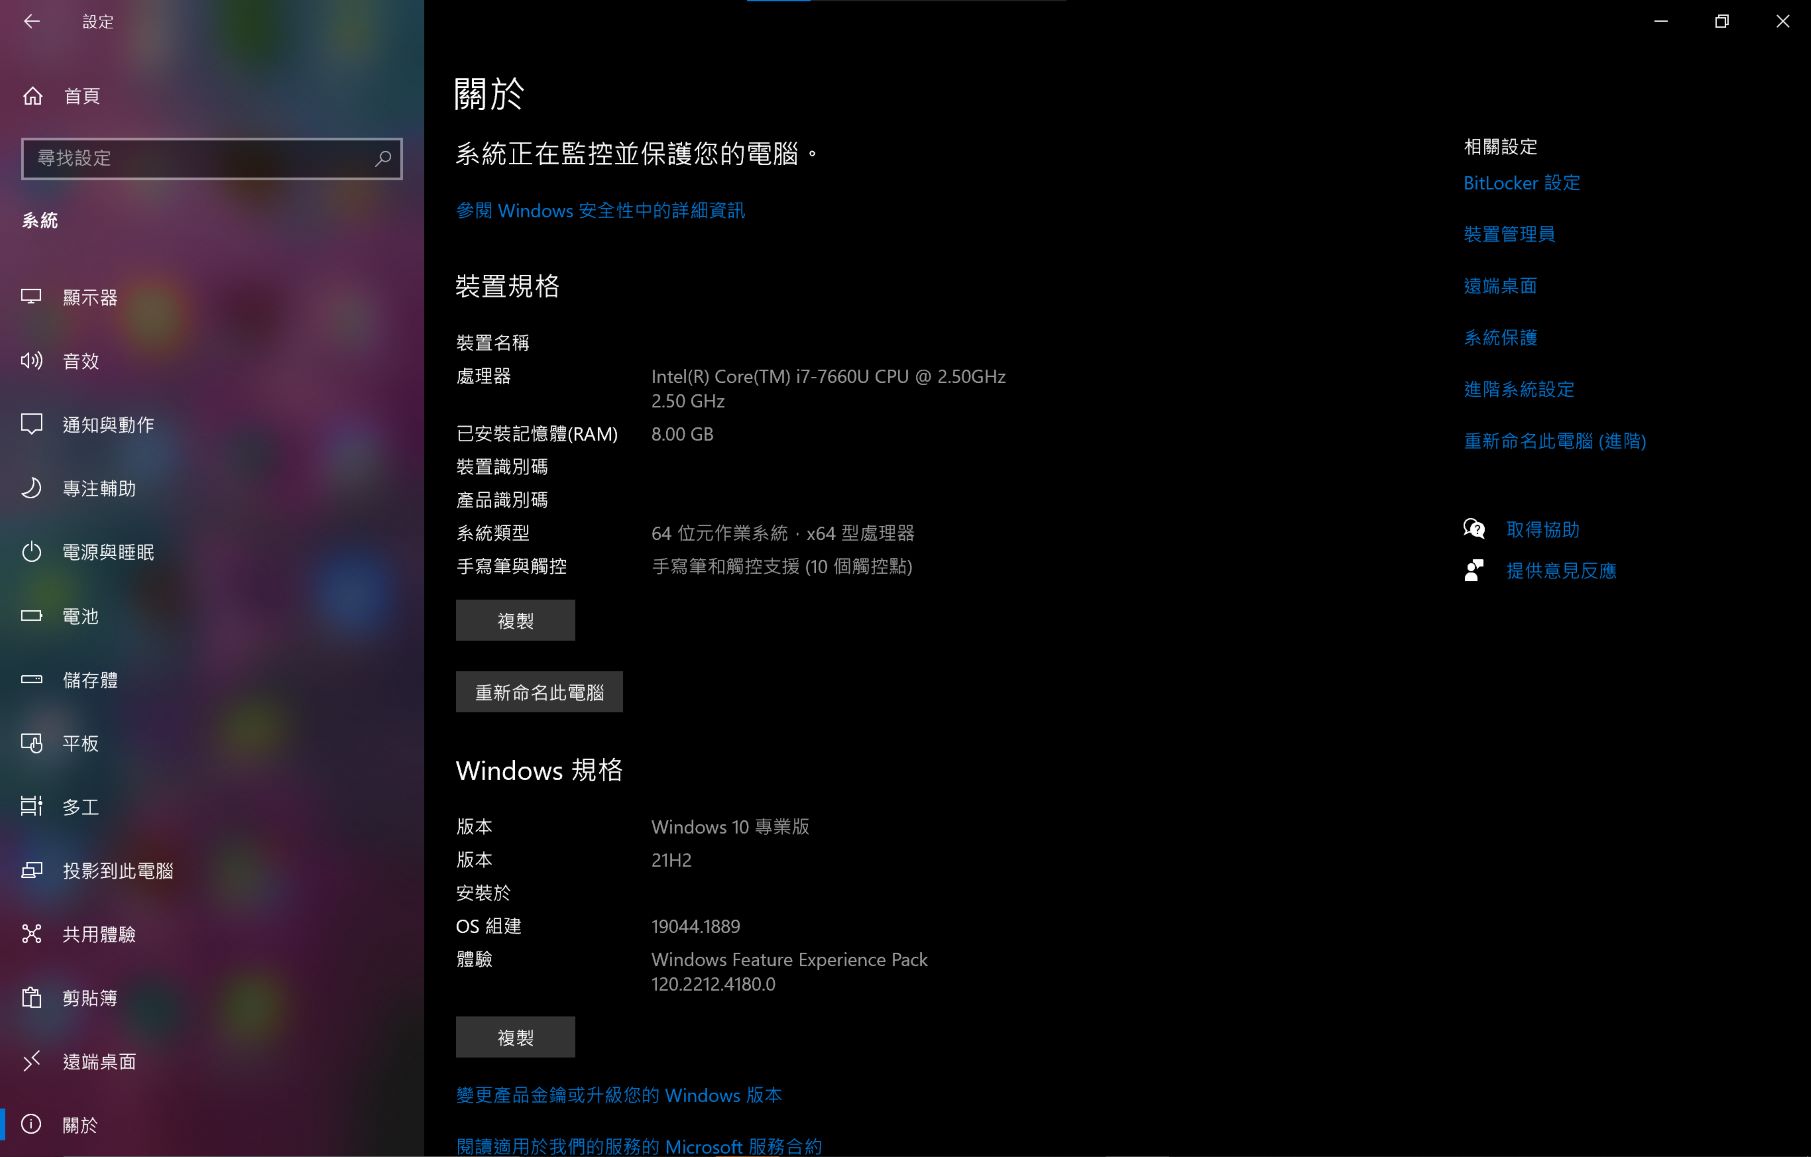This screenshot has width=1811, height=1157.
Task: Click the shared experiences (共用體驗) icon
Action: [32, 934]
